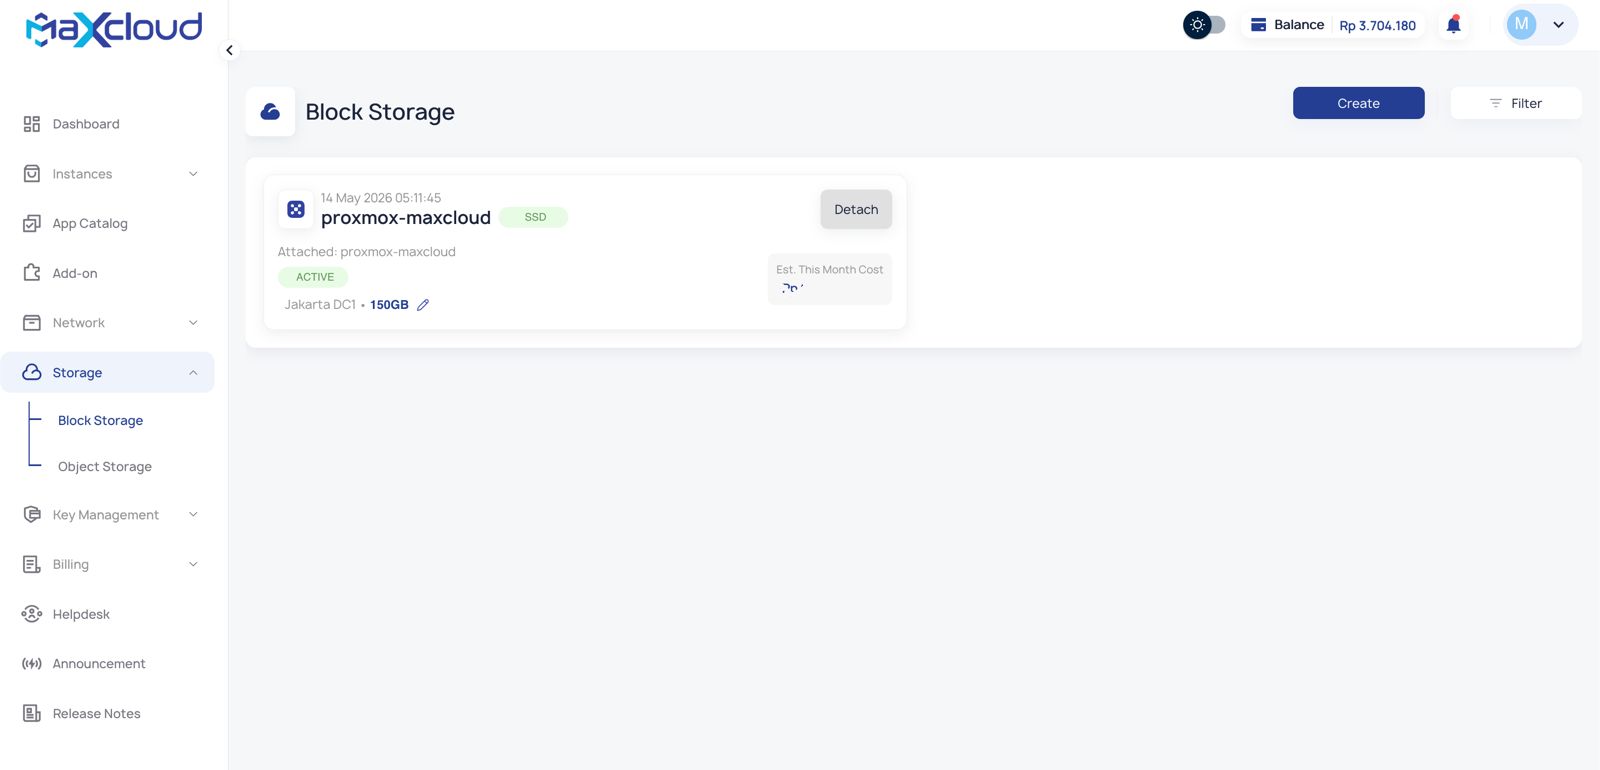This screenshot has width=1600, height=770.
Task: Click the Est. This Month Cost box
Action: click(x=830, y=279)
